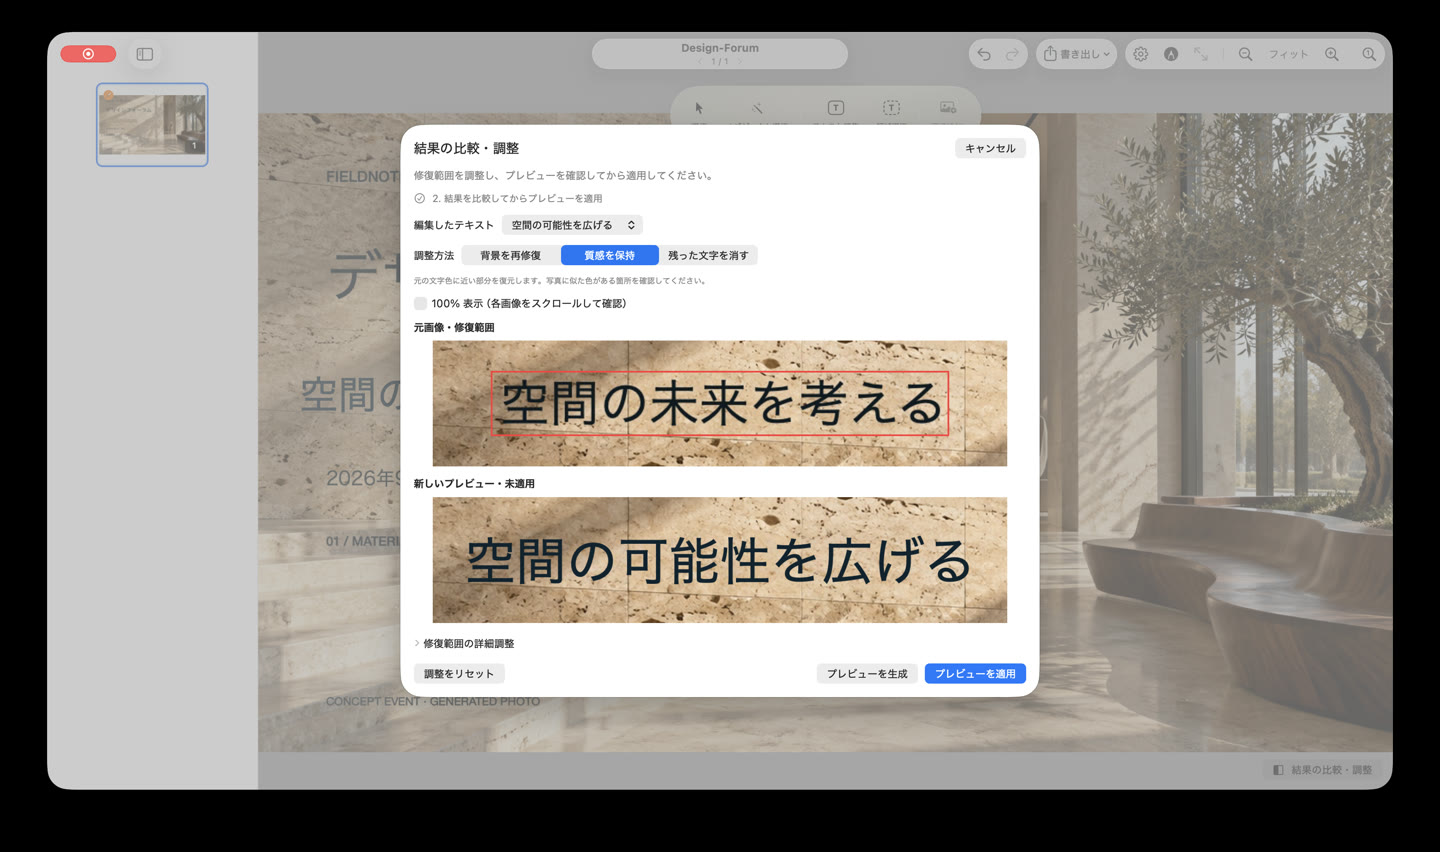Image resolution: width=1440 pixels, height=852 pixels.
Task: Go to the previous page chevron
Action: [x=698, y=62]
